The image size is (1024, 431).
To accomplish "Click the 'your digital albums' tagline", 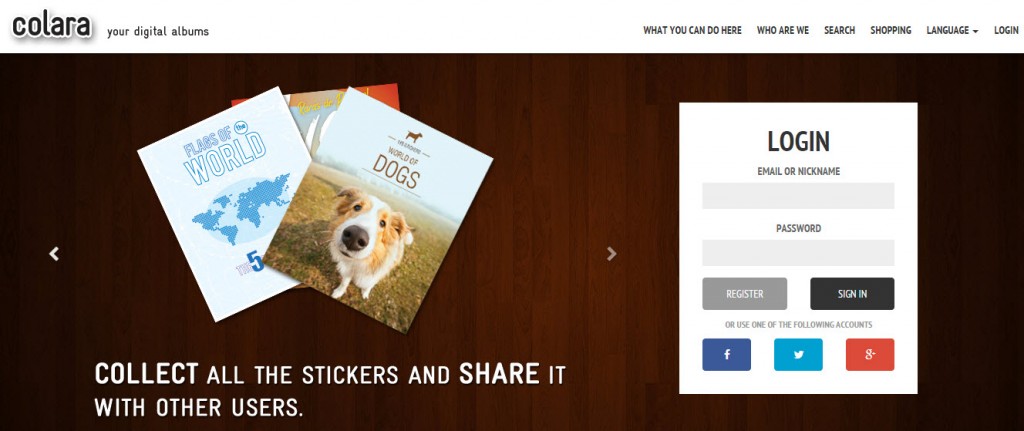I will (x=158, y=31).
